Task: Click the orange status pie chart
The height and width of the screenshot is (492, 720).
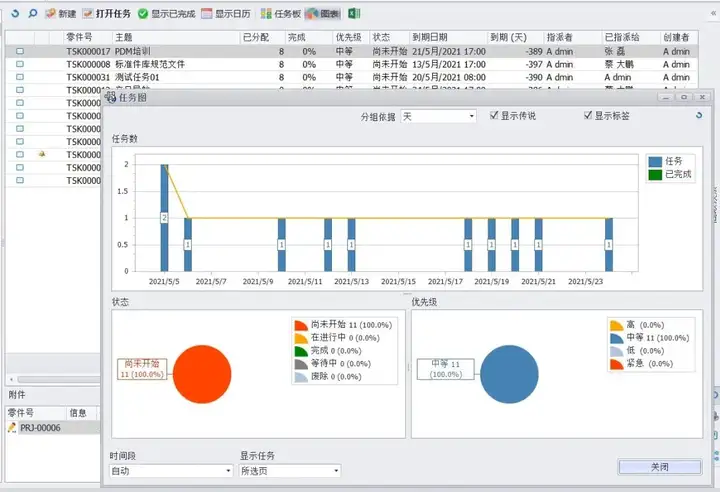Action: pyautogui.click(x=202, y=374)
